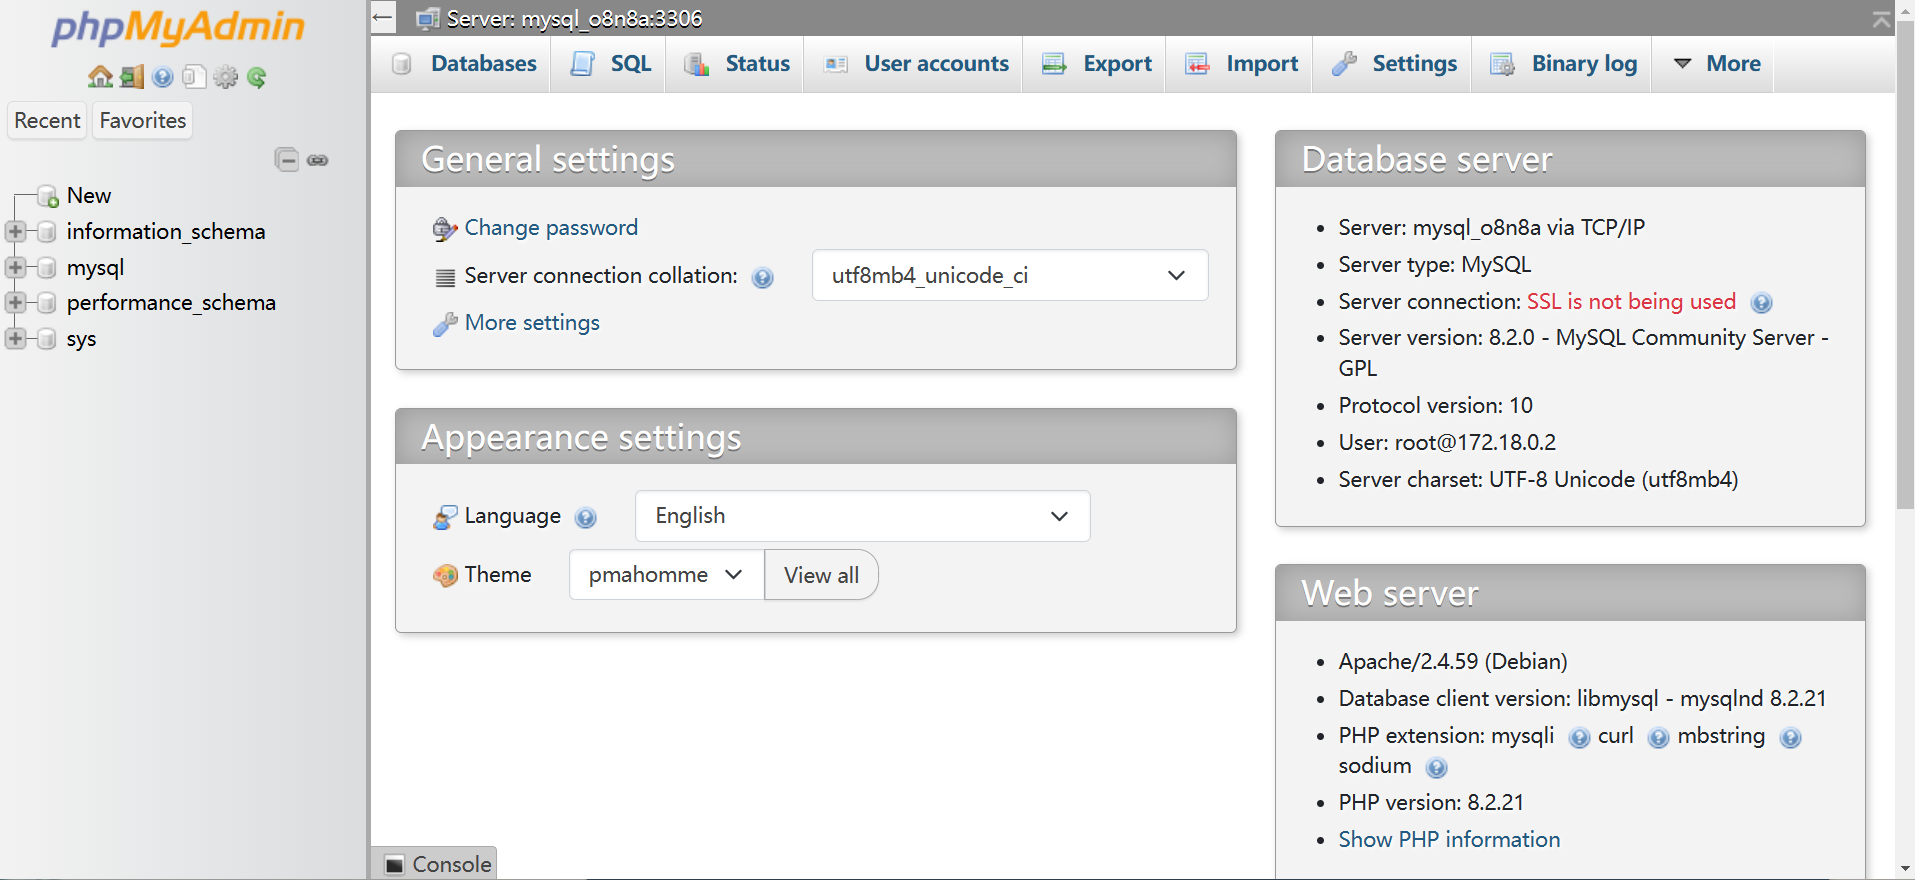Click the log out door icon
The width and height of the screenshot is (1915, 880).
[x=132, y=77]
